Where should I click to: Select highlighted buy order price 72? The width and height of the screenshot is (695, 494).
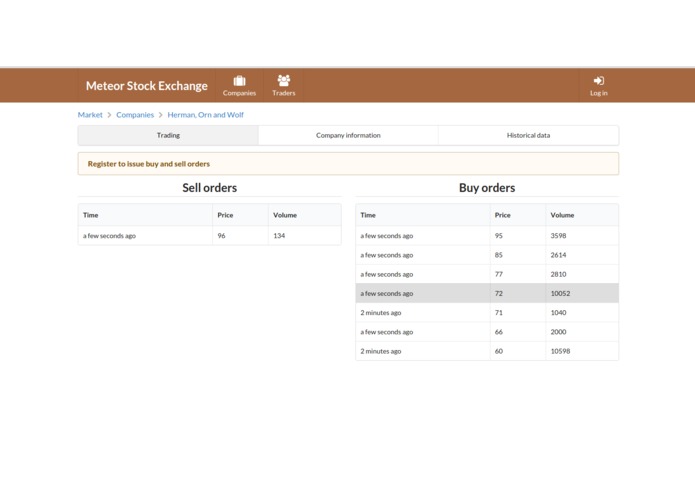pyautogui.click(x=518, y=293)
